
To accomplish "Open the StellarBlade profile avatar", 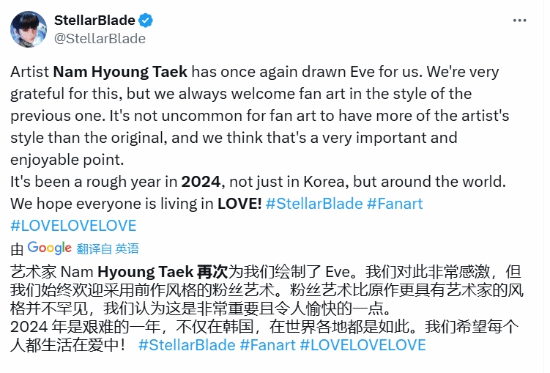I will coord(28,29).
